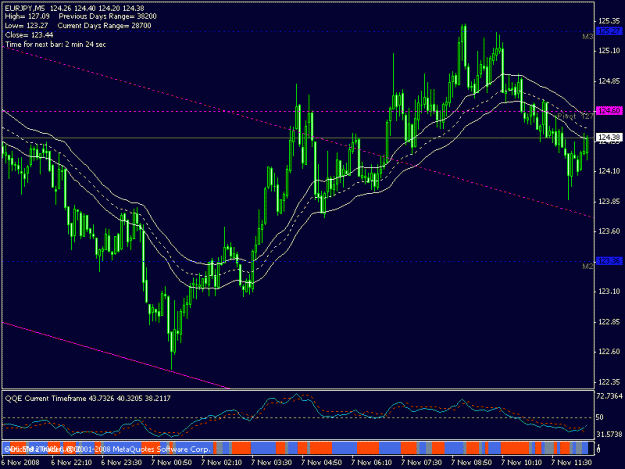Select the blue 123.36 M2 level tag
The image size is (625, 469).
click(x=609, y=261)
